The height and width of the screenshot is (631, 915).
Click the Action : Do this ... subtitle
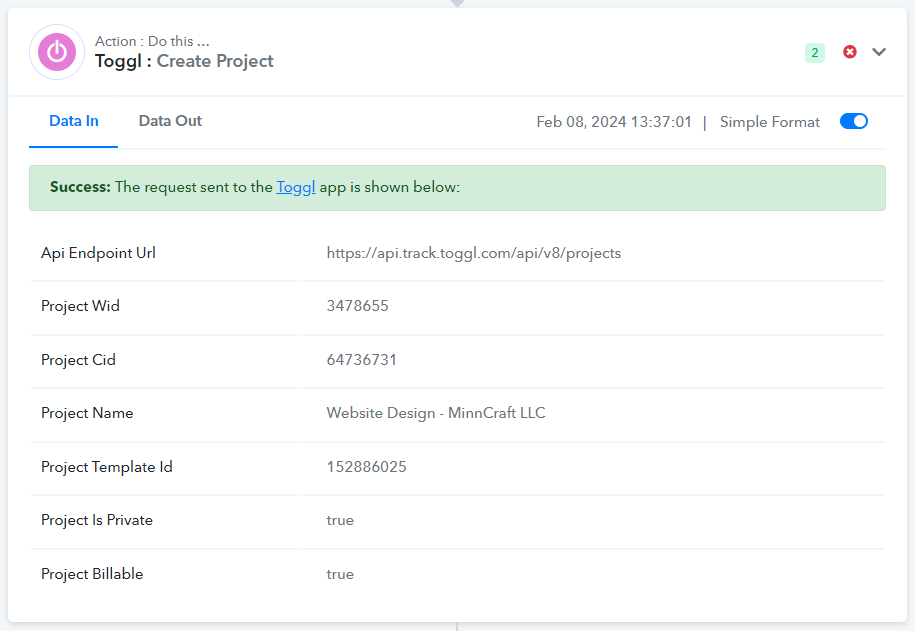(152, 41)
